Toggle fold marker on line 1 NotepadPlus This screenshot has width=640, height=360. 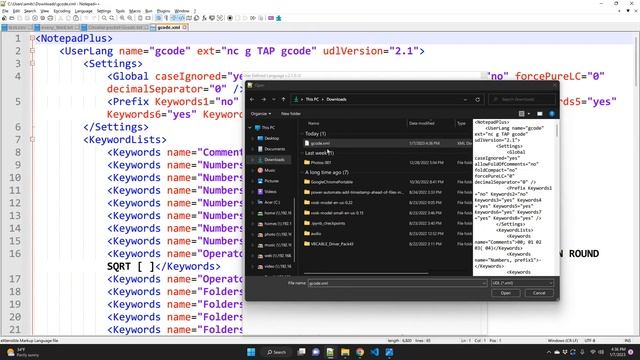(32, 38)
